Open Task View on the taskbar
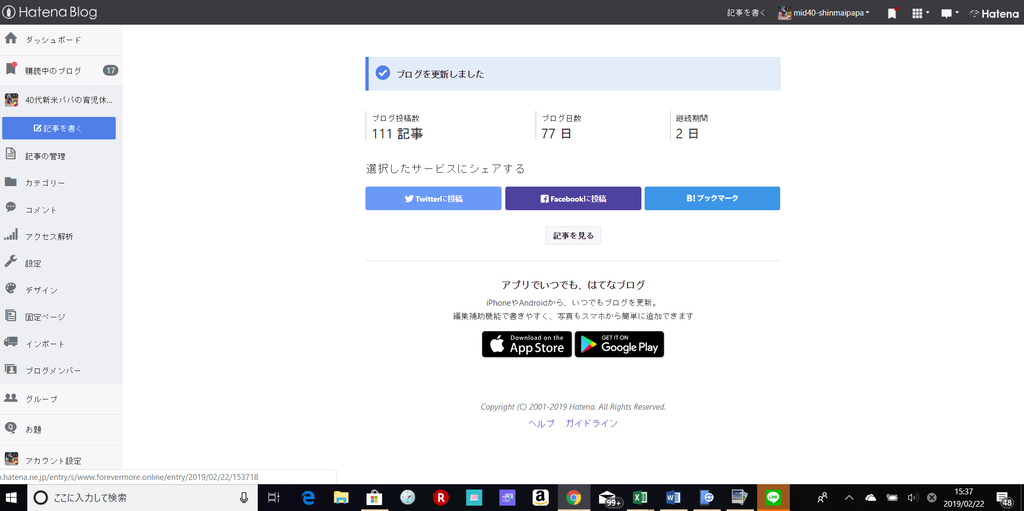1024x511 pixels. point(274,498)
